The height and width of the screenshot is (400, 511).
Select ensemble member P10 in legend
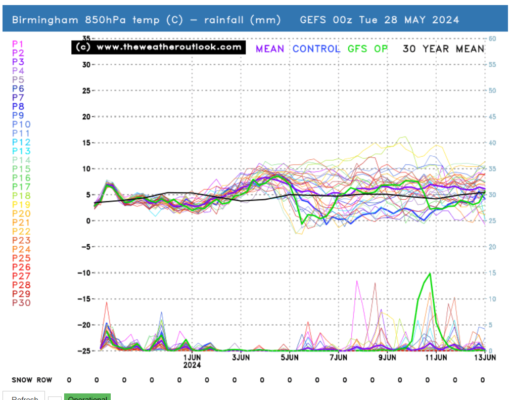click(21, 124)
